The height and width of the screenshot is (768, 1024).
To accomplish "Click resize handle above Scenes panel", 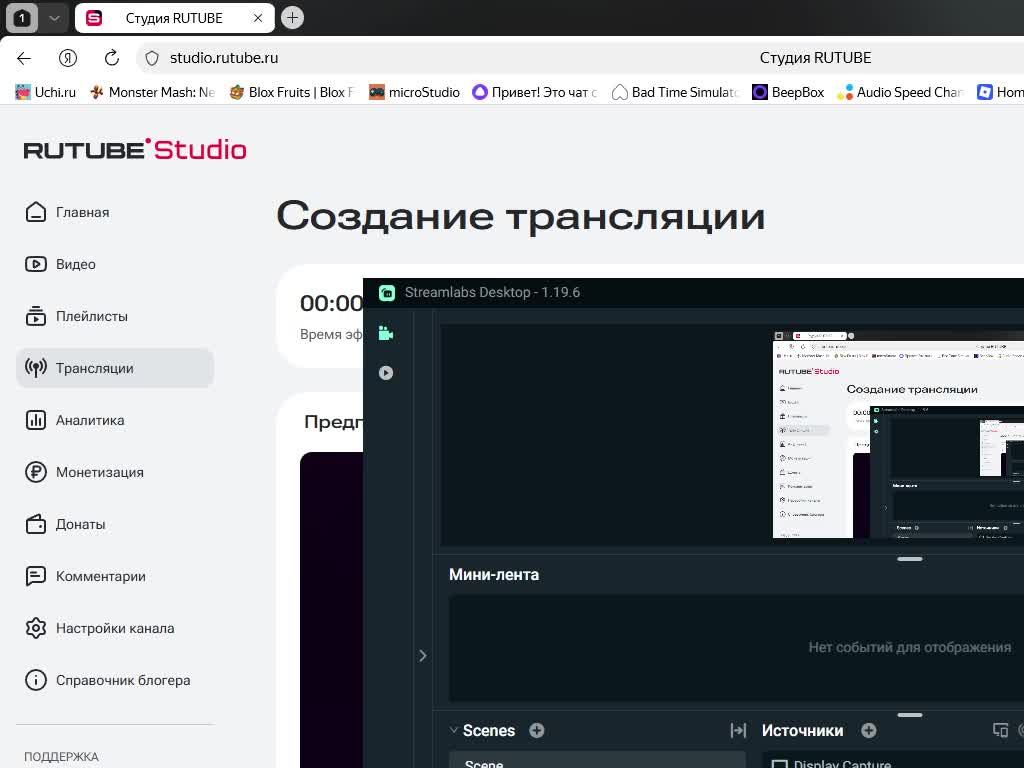I will pyautogui.click(x=910, y=715).
